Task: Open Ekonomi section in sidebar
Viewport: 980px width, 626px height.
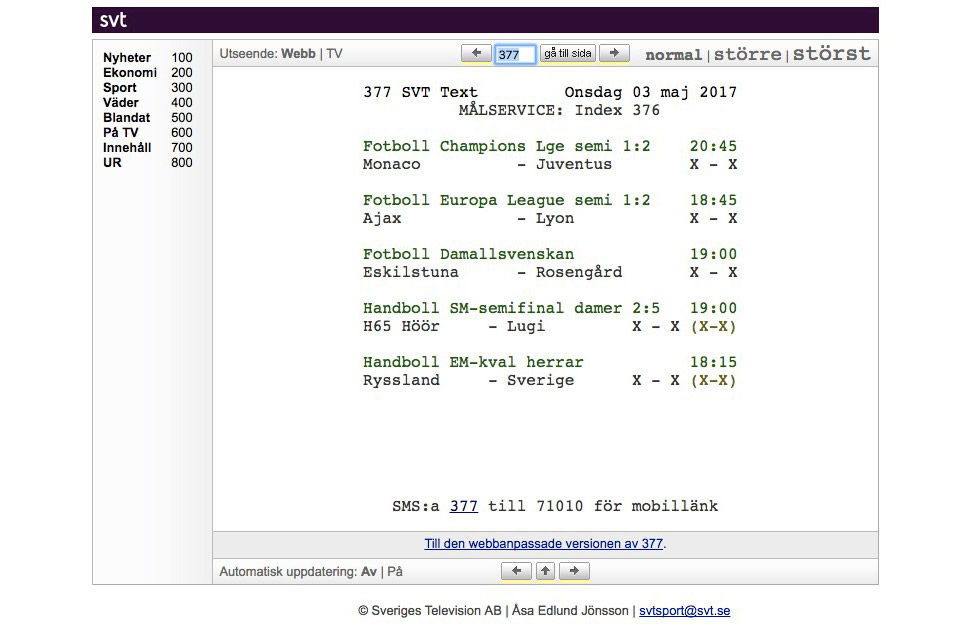Action: (130, 72)
